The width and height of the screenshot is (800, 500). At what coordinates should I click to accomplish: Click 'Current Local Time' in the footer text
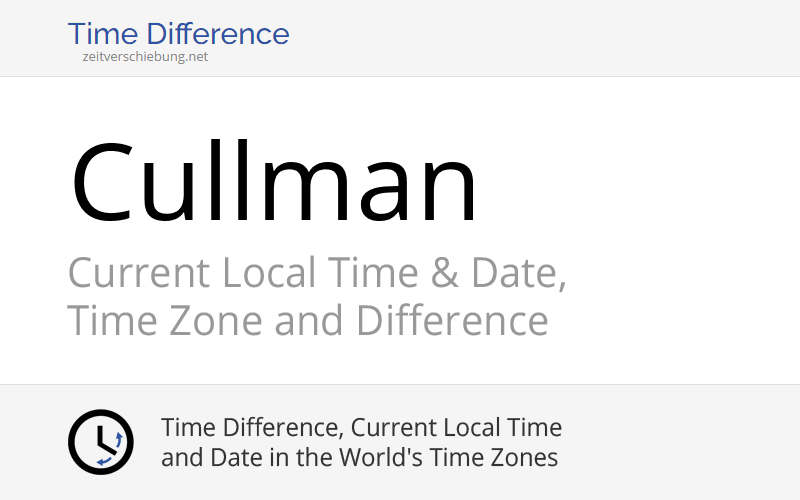(455, 428)
